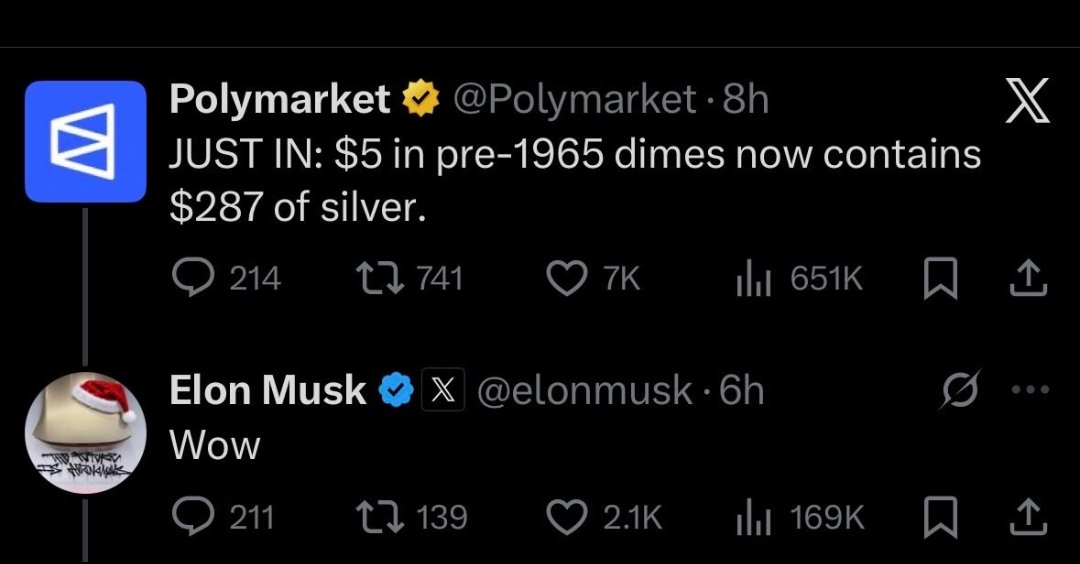This screenshot has height=564, width=1080.
Task: Open the @Polymarket handle link
Action: coord(574,100)
